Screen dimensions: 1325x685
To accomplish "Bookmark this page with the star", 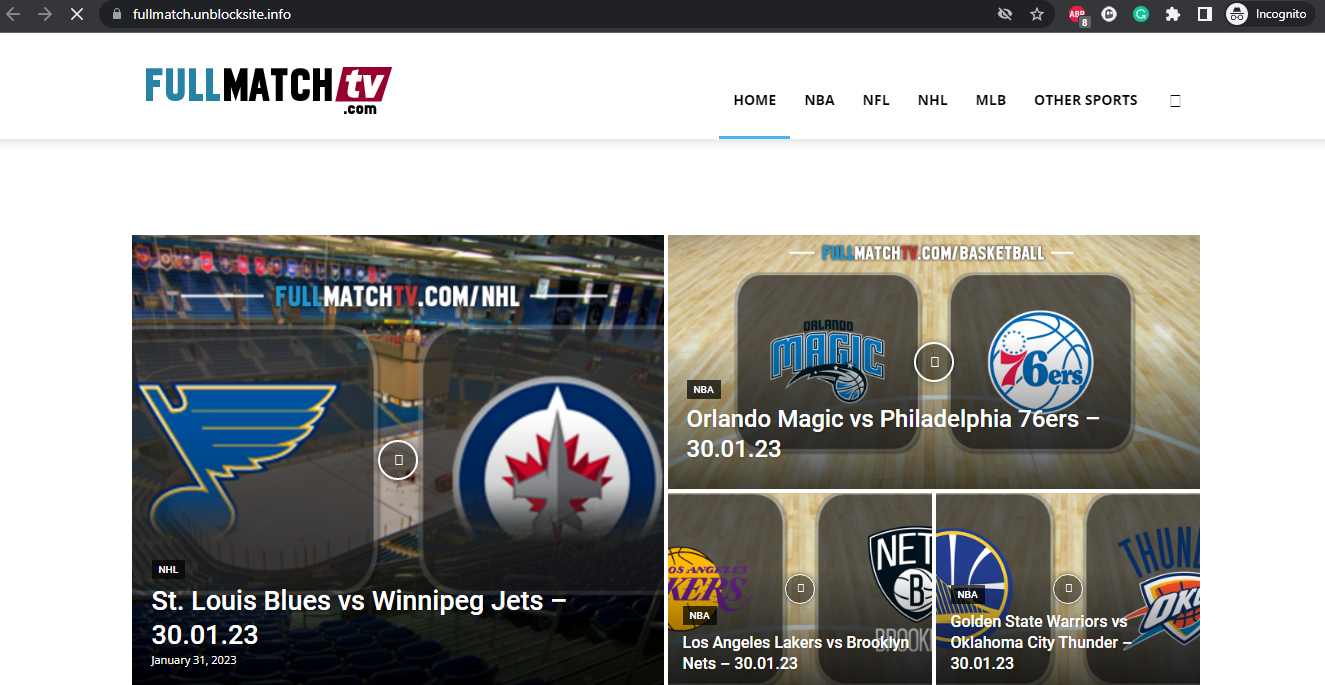I will pos(1037,14).
